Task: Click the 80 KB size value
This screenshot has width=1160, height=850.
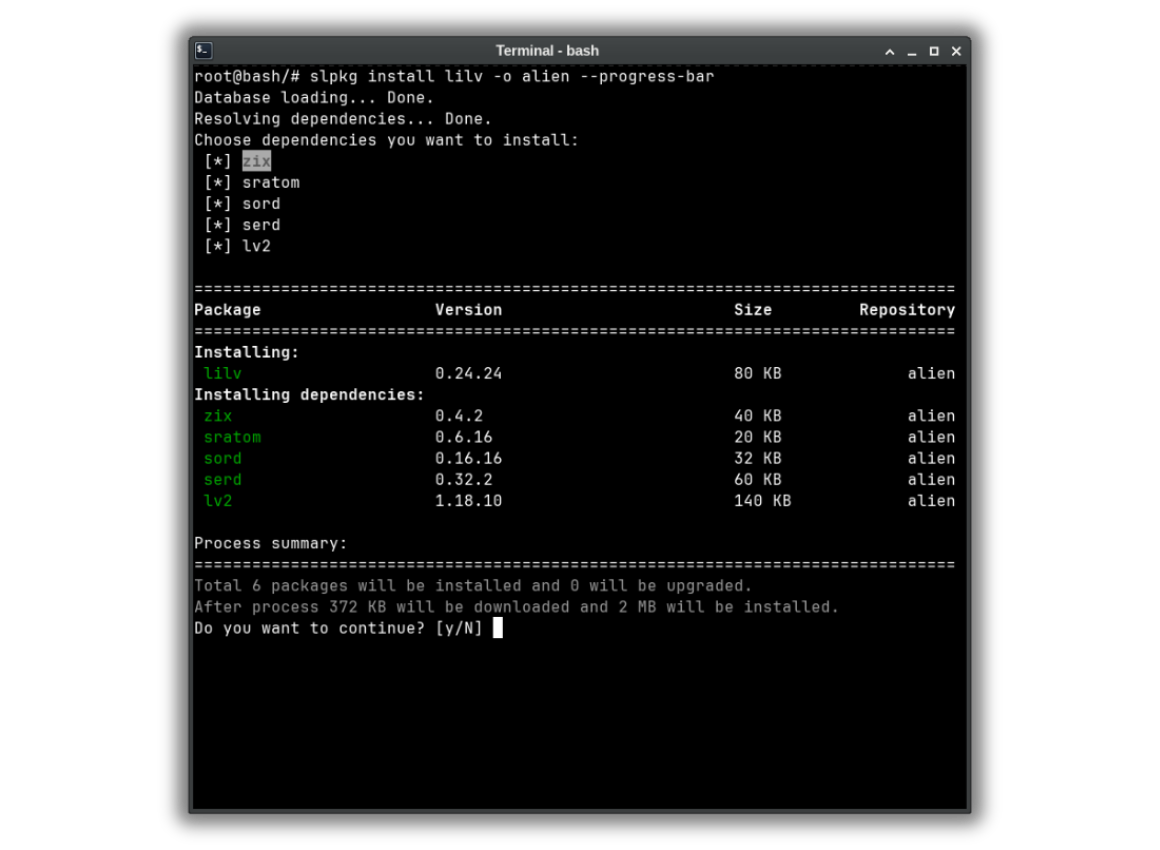Action: tap(758, 374)
